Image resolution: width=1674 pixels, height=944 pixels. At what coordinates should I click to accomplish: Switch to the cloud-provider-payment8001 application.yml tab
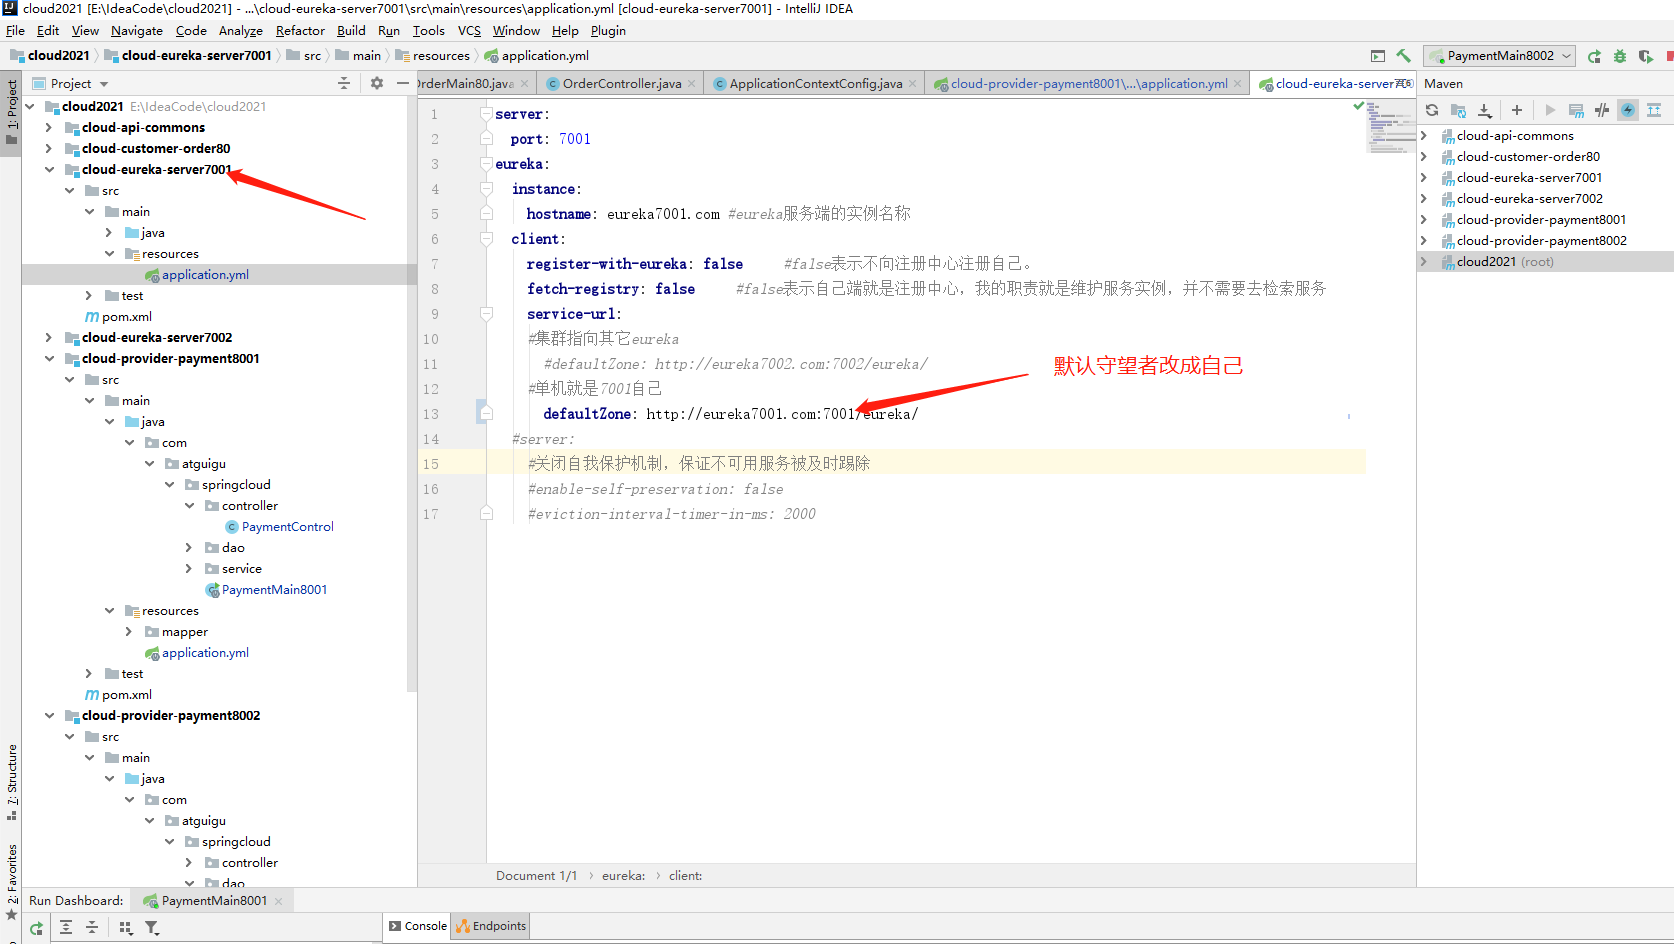1089,83
